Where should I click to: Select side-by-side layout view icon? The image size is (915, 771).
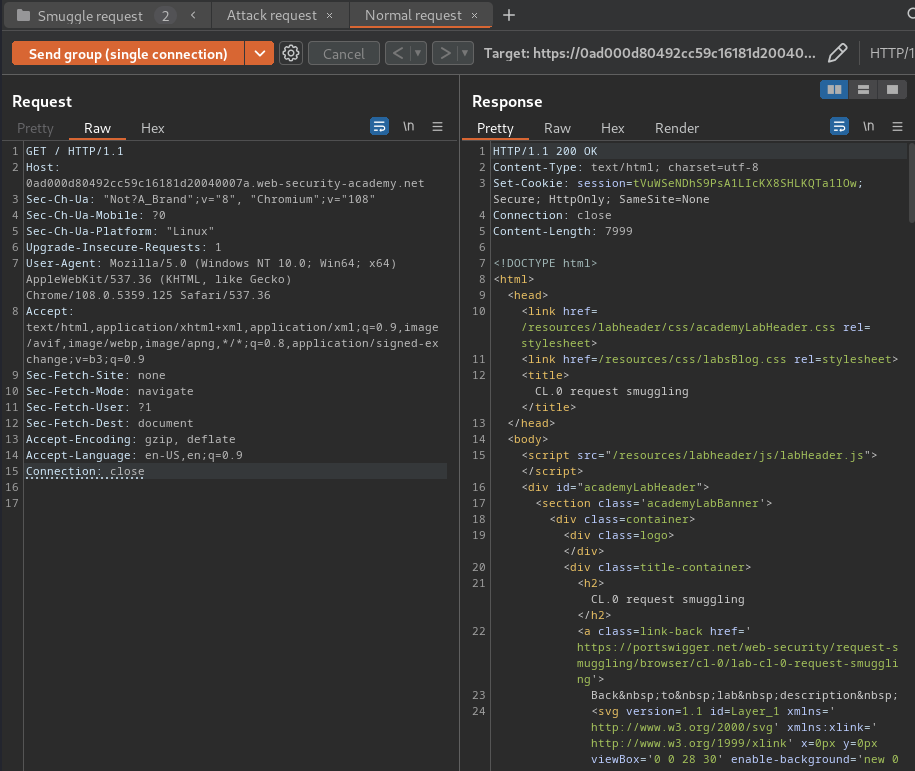click(834, 89)
